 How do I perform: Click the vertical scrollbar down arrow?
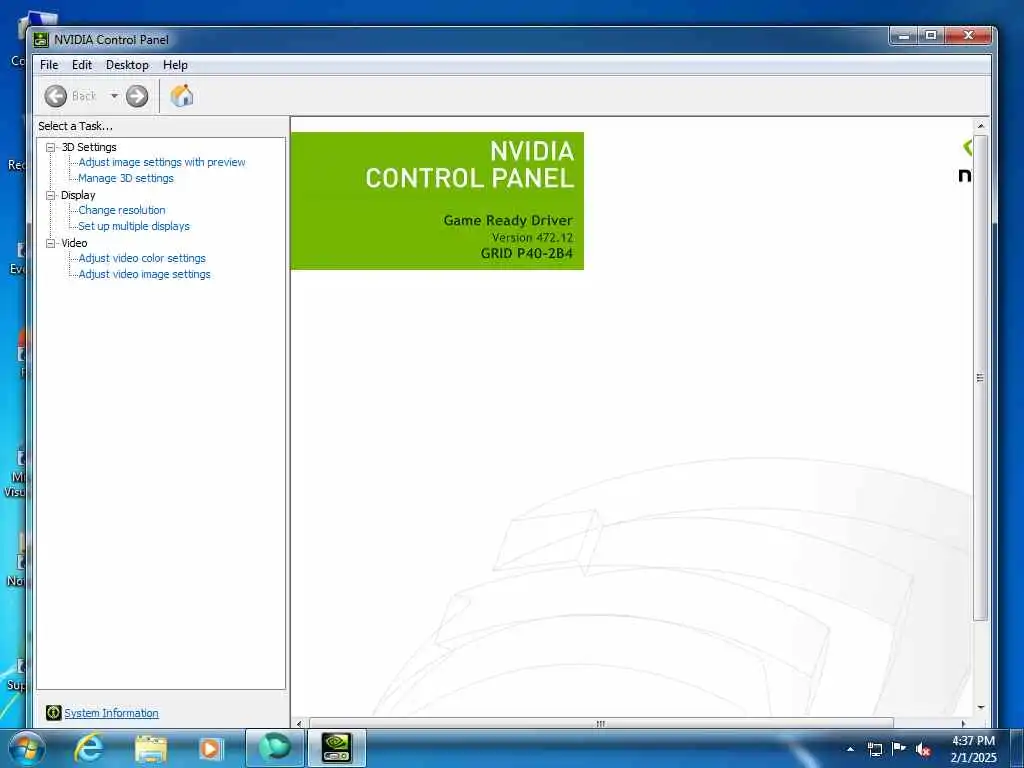[x=980, y=708]
